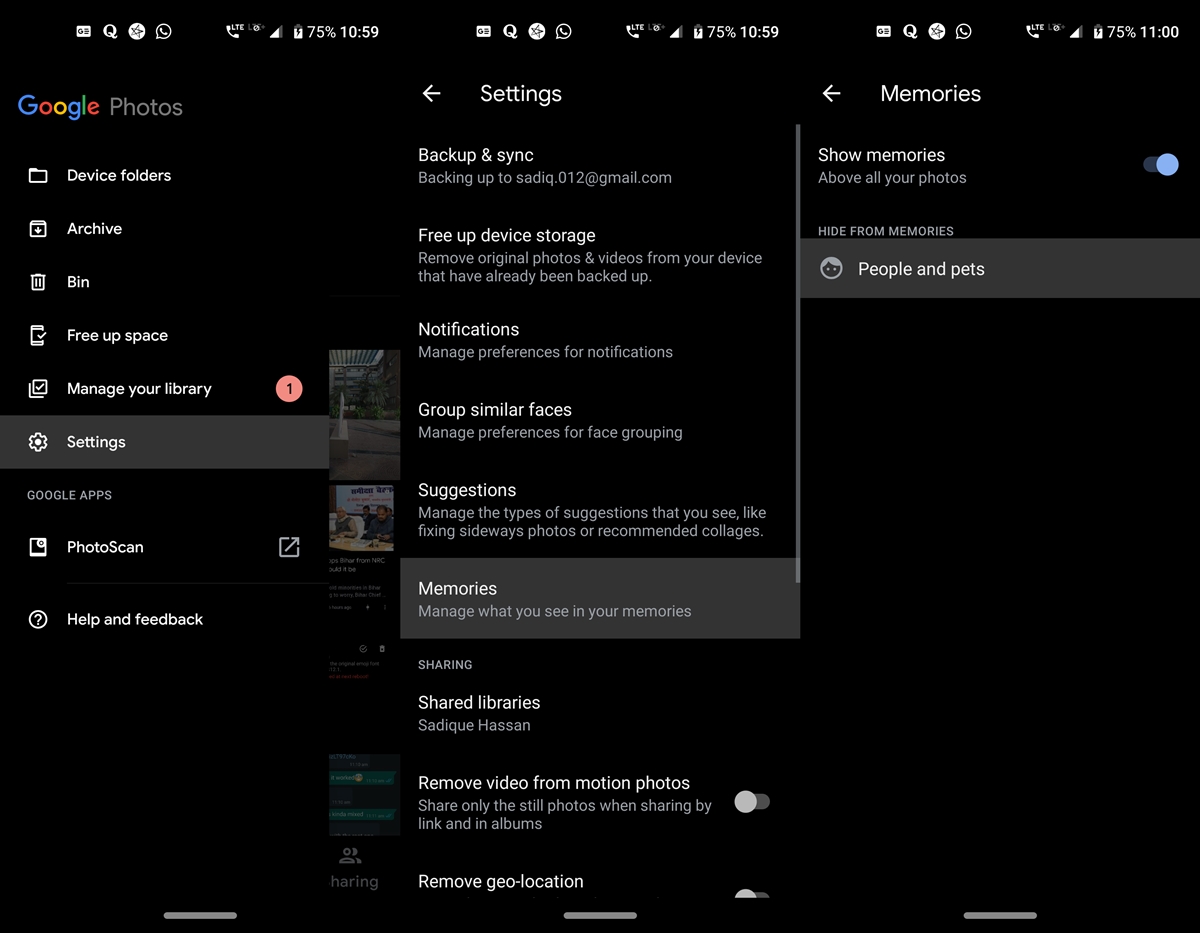Click the Free up space phone icon
The image size is (1200, 933).
pyautogui.click(x=38, y=336)
